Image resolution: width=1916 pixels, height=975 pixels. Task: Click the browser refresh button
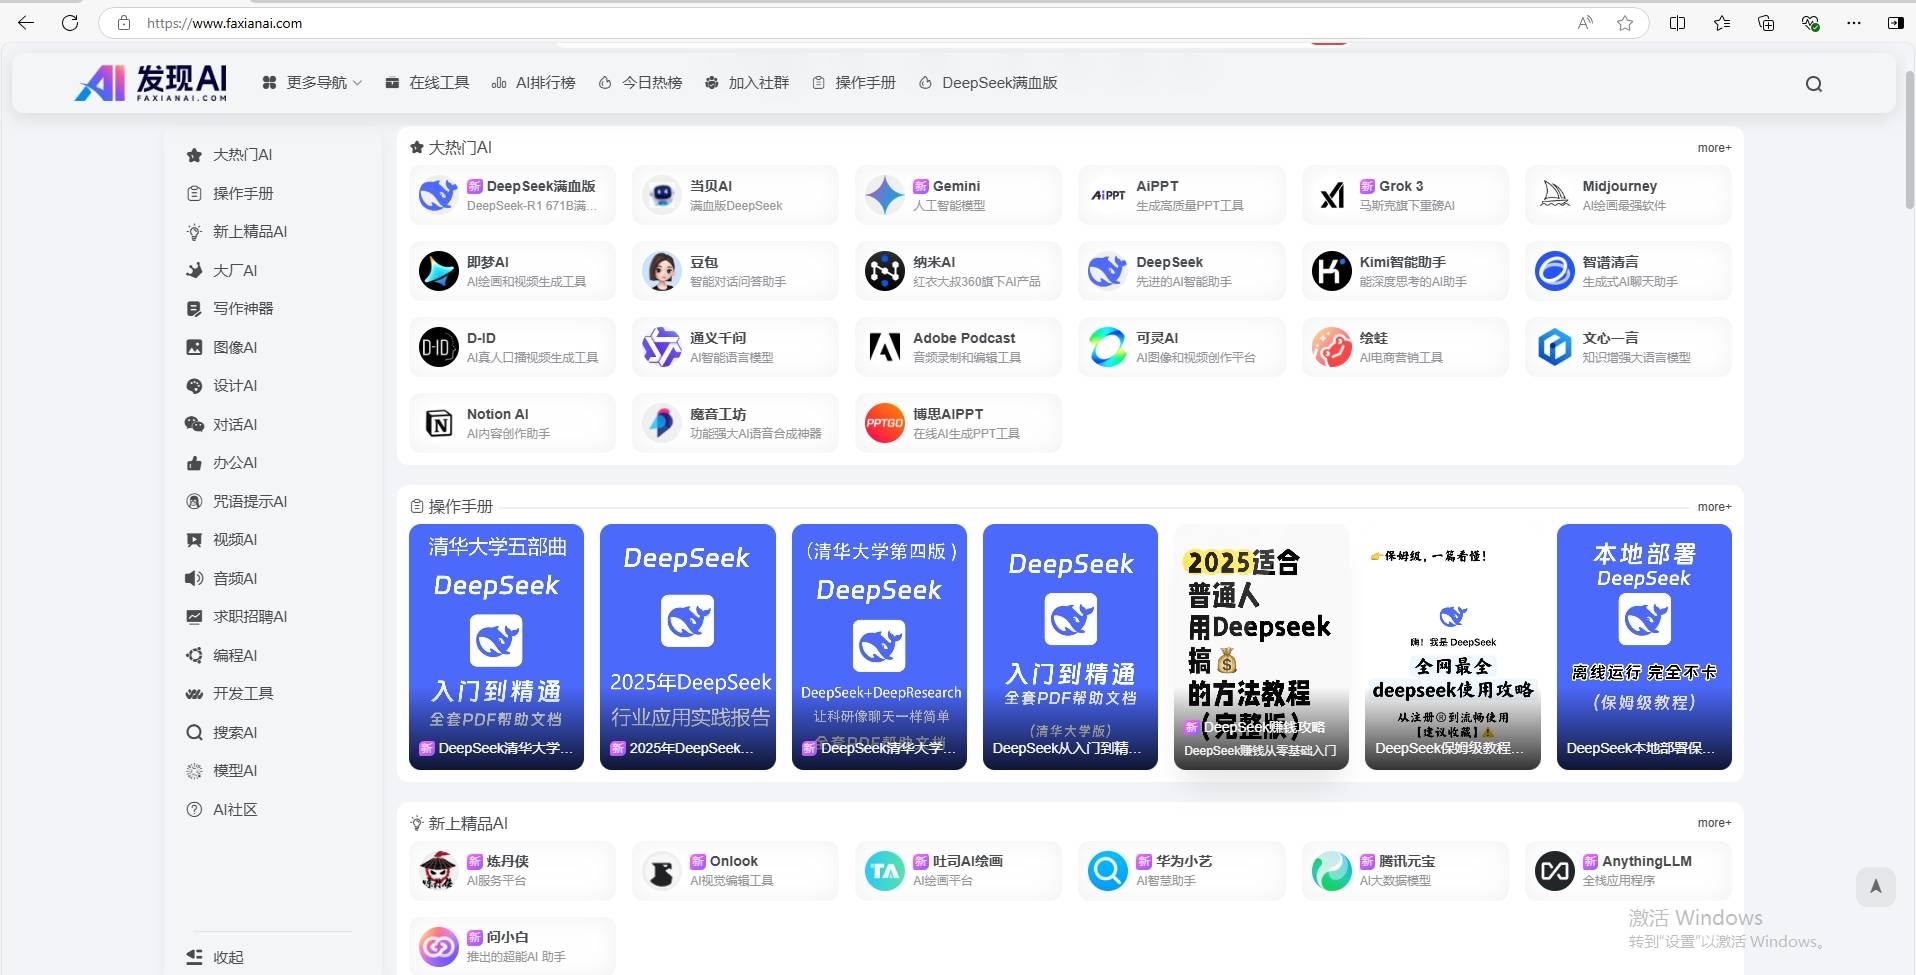[x=70, y=23]
